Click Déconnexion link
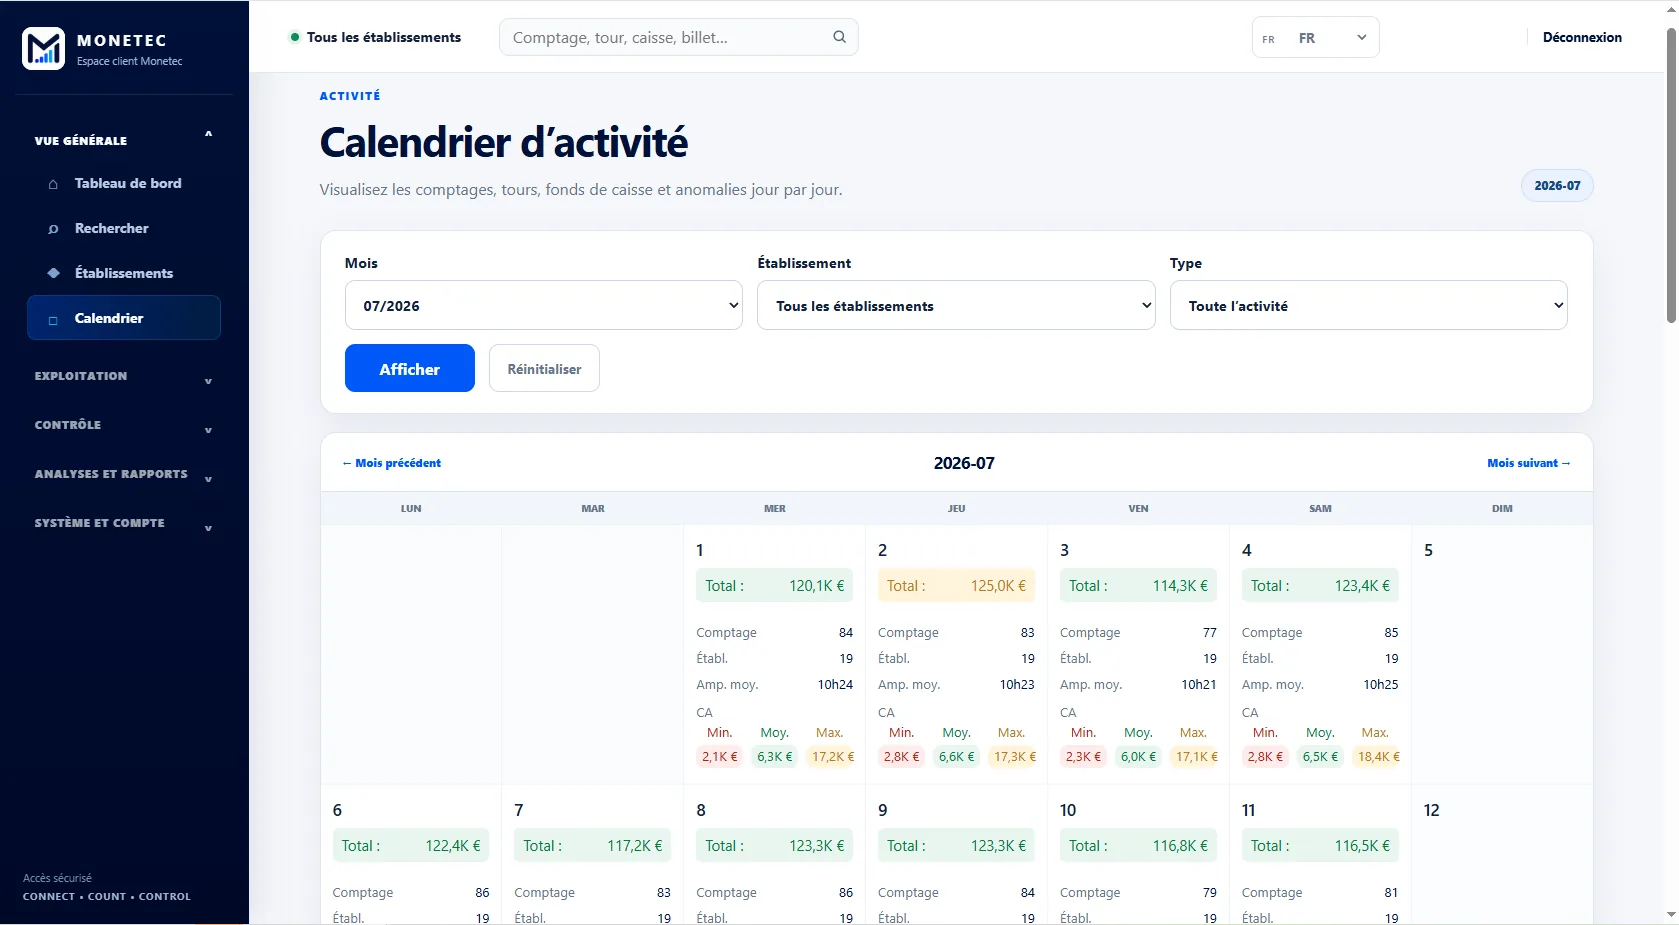Screen dimensions: 1679x925 [1582, 37]
